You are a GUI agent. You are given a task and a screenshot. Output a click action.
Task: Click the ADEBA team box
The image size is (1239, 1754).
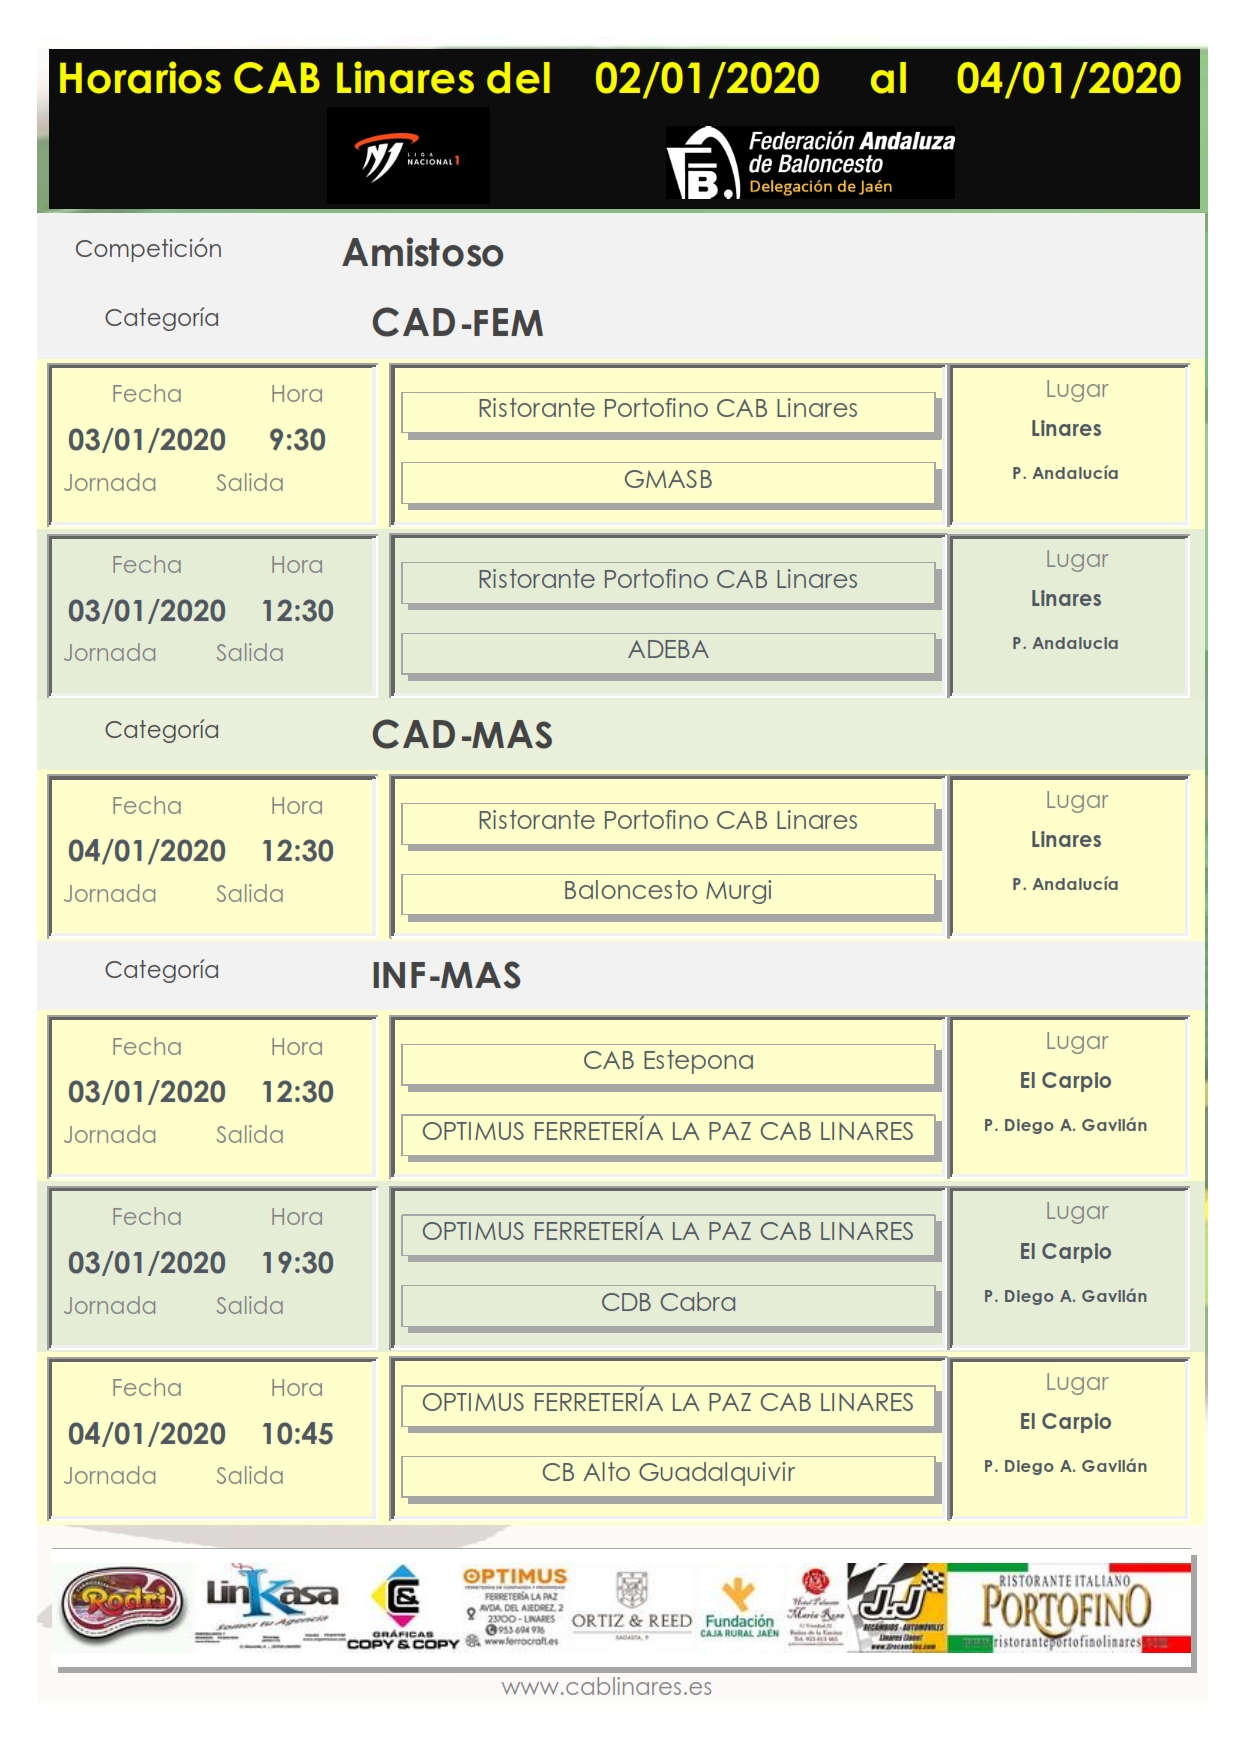(668, 651)
